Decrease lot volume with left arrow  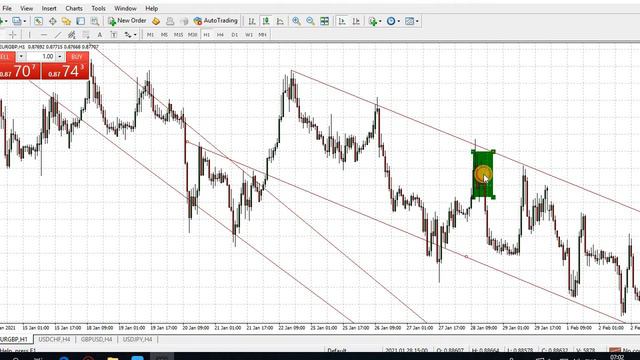[21, 57]
